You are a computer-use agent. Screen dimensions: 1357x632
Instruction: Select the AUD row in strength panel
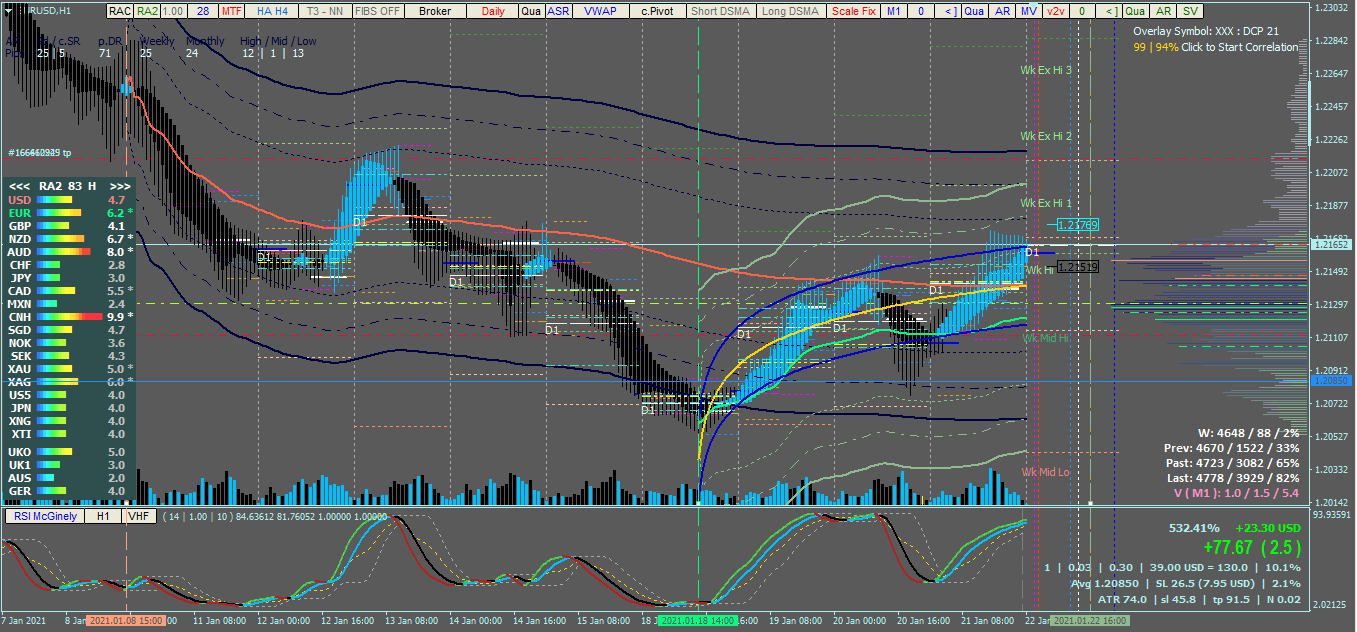coord(68,252)
